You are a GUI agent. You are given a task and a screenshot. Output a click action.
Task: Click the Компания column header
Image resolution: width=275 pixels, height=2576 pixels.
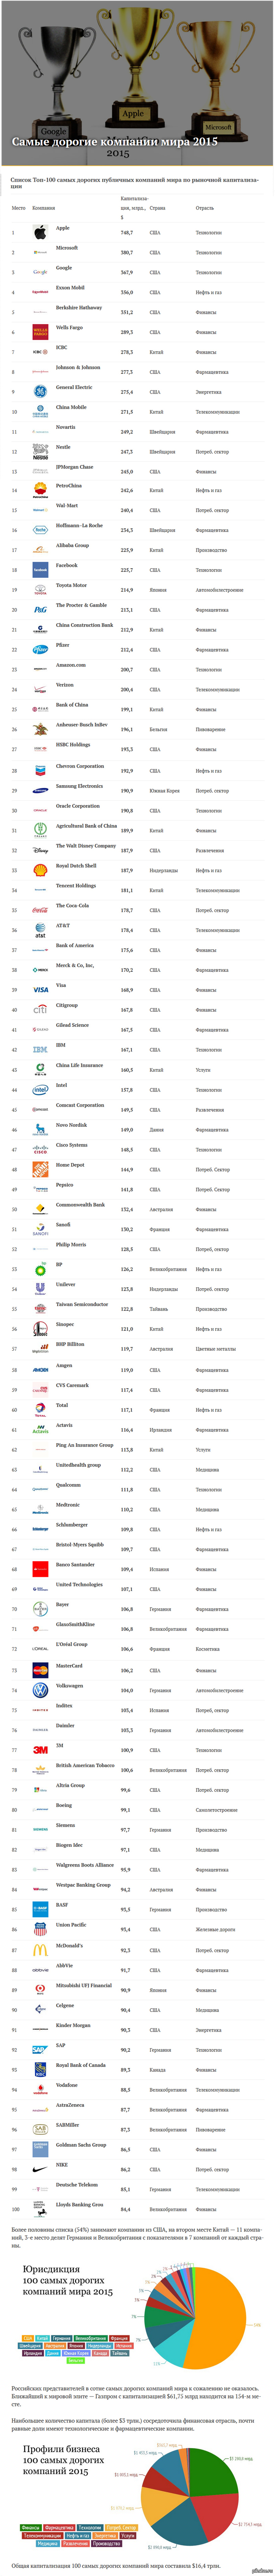tap(43, 208)
